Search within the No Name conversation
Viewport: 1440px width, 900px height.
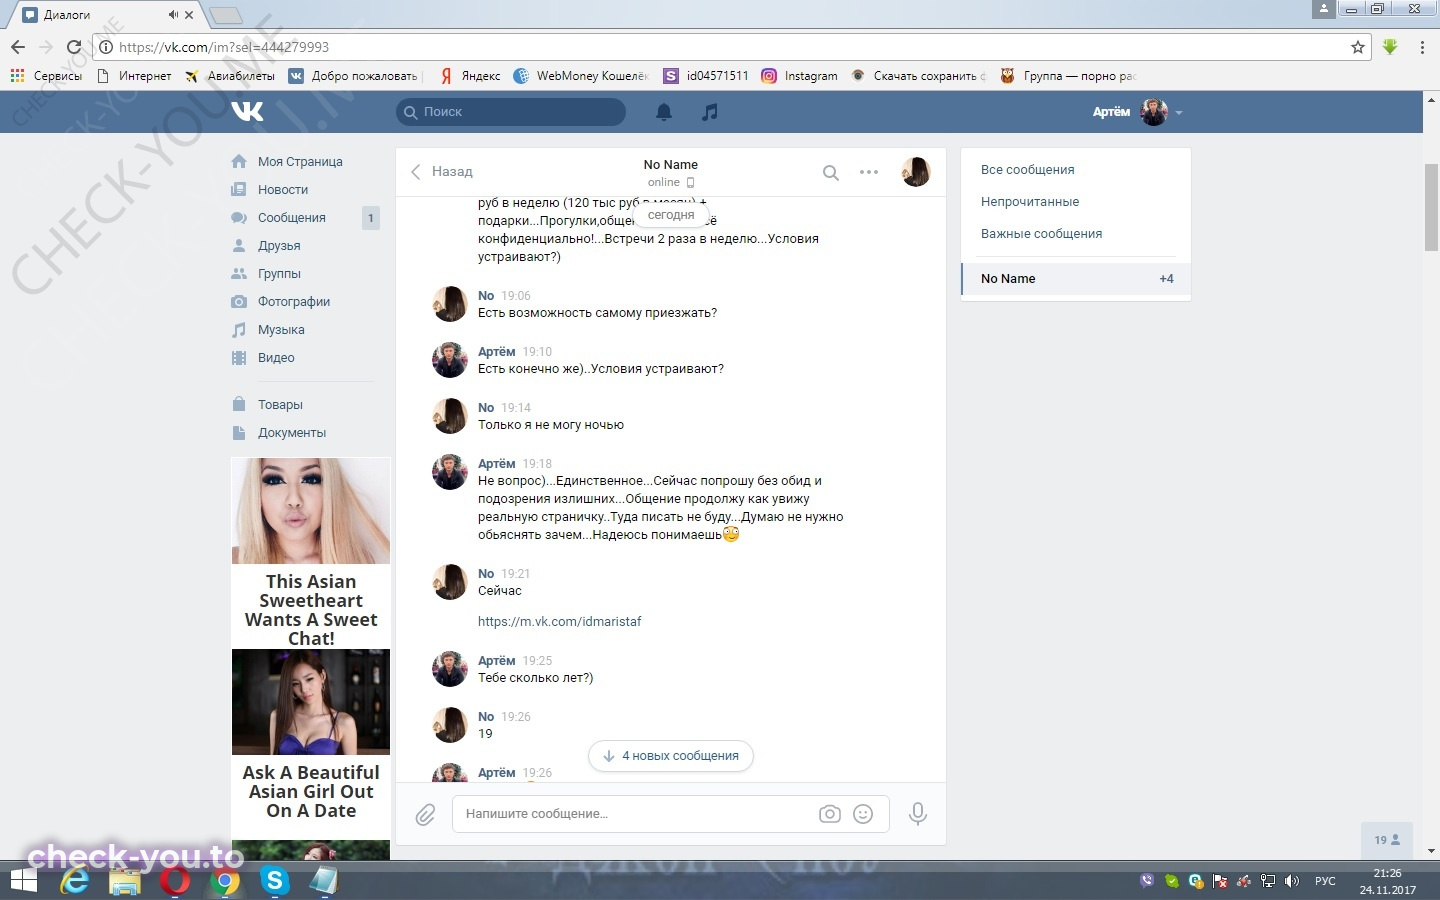click(830, 172)
